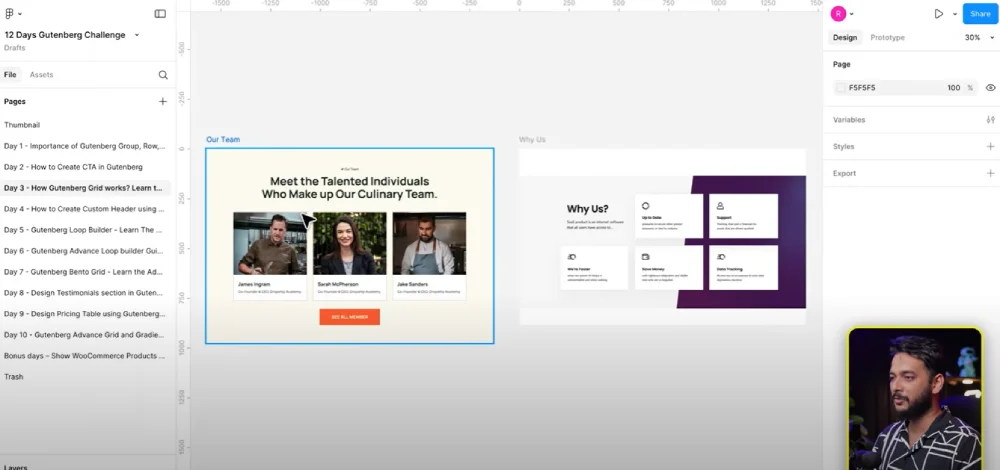Screen dimensions: 1000x470
Task: Click the James Ingram name text
Action: (254, 284)
